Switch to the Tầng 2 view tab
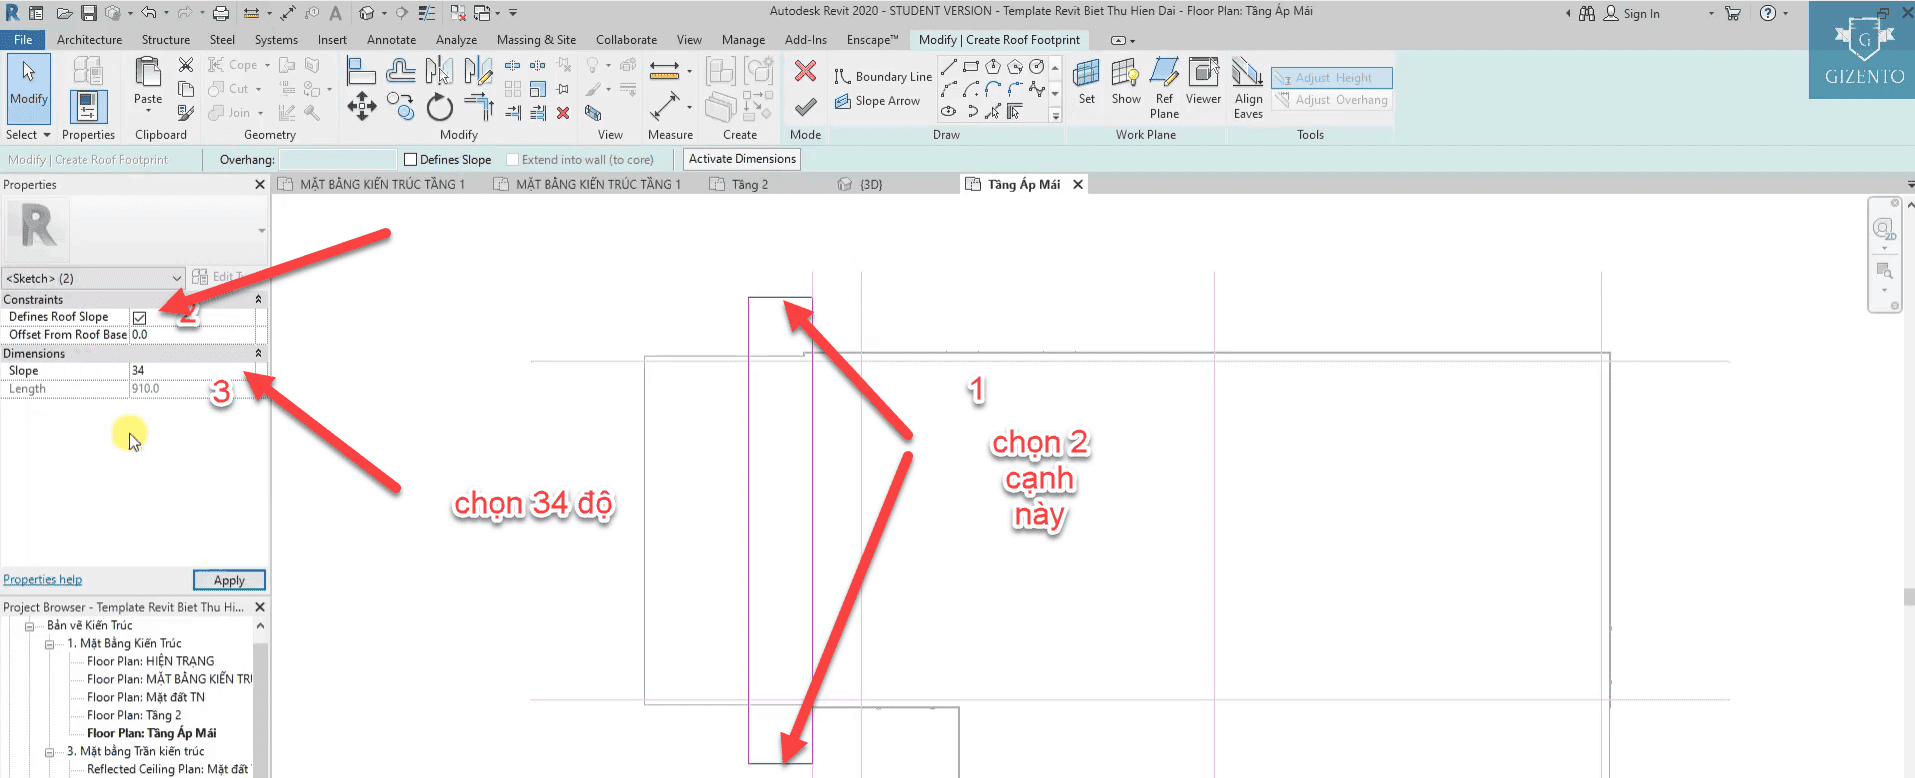The height and width of the screenshot is (778, 1915). point(749,185)
